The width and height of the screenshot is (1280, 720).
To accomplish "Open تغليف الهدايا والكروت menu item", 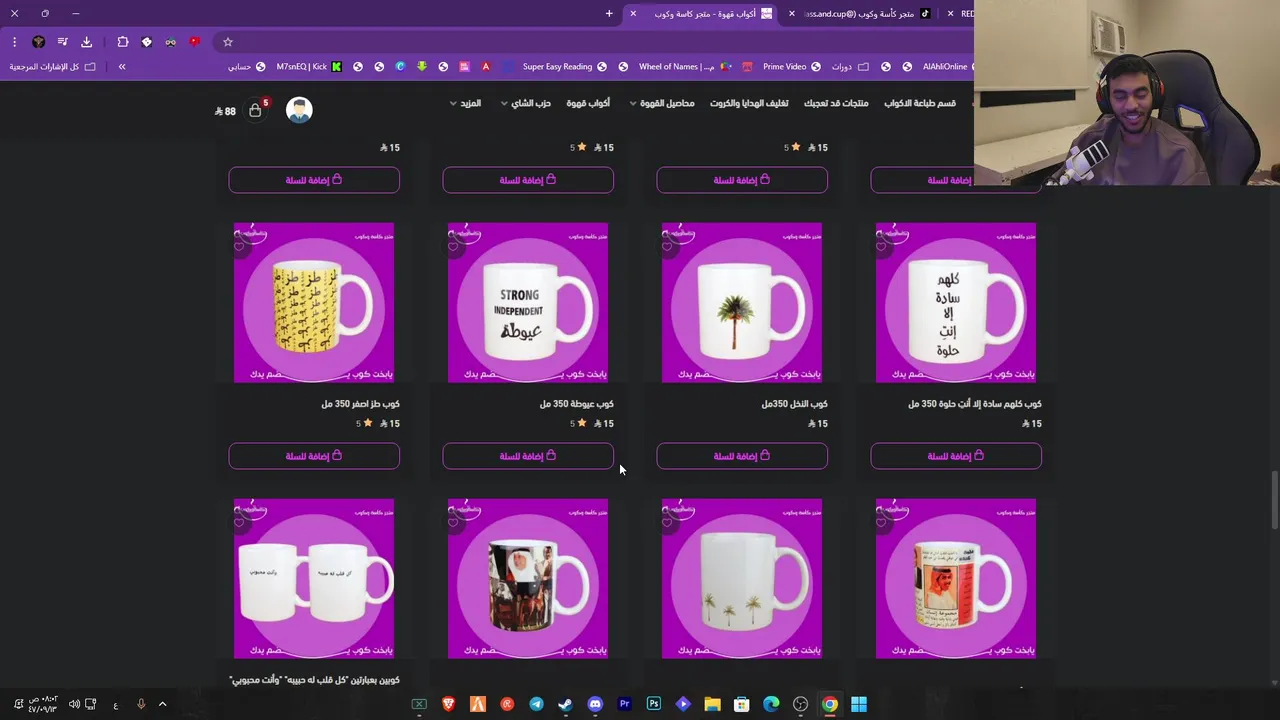I will click(749, 103).
